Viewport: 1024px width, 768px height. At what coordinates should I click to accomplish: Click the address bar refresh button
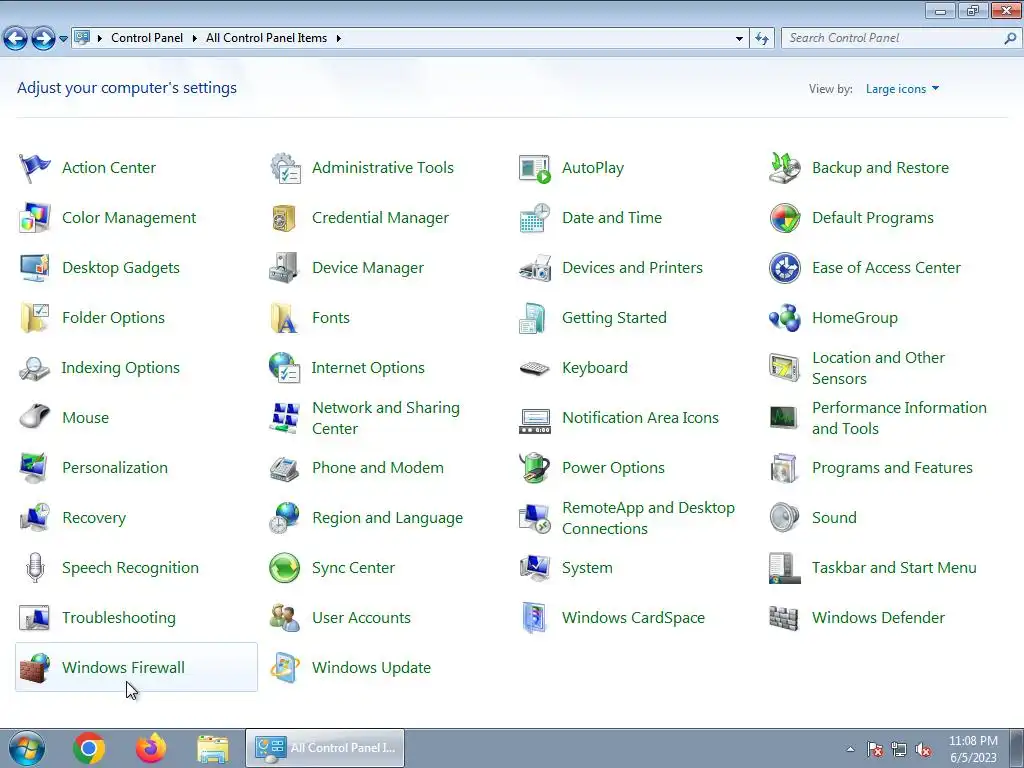coord(761,39)
